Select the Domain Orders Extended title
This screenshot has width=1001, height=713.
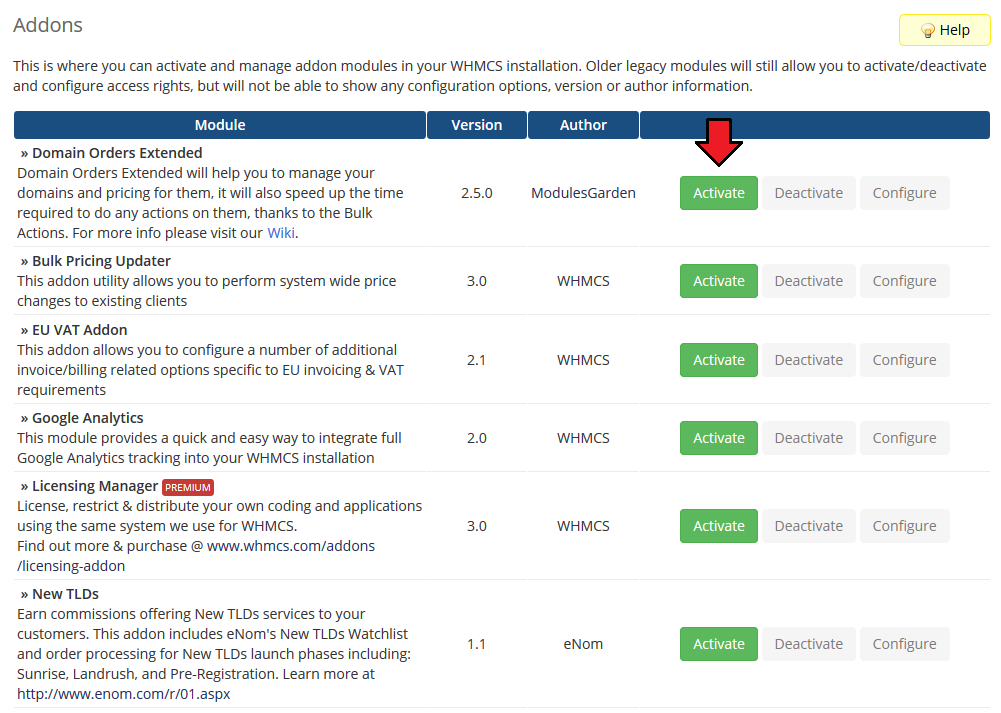(x=117, y=153)
